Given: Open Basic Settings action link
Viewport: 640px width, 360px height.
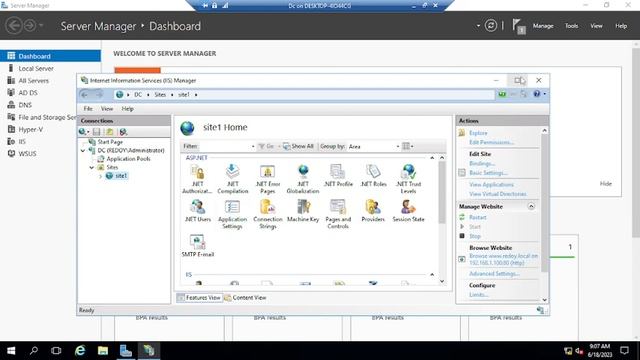Looking at the screenshot, I should pos(489,173).
